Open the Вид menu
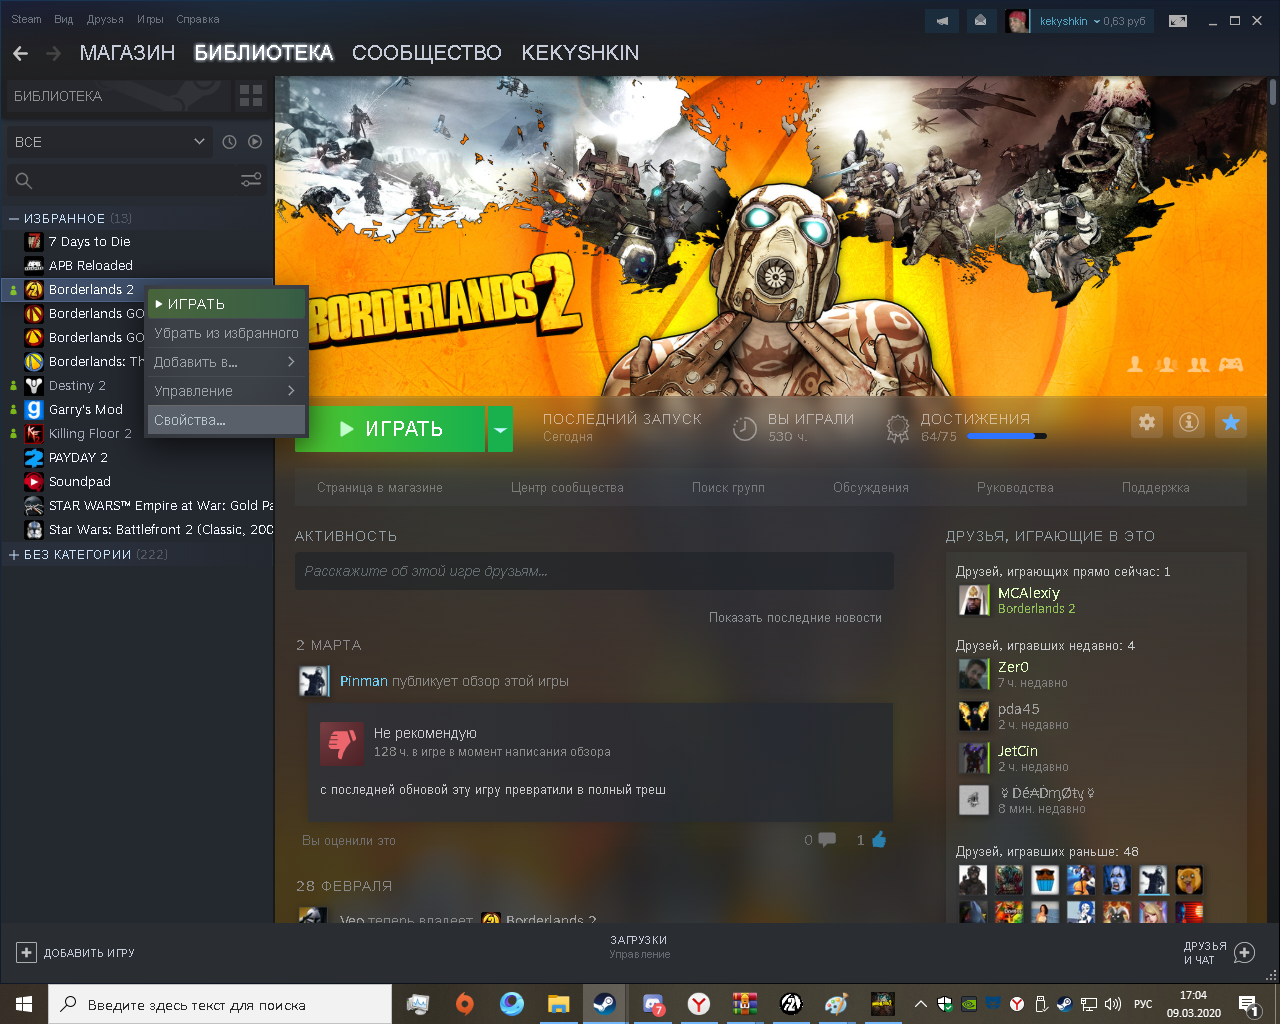Image resolution: width=1280 pixels, height=1024 pixels. pos(64,19)
